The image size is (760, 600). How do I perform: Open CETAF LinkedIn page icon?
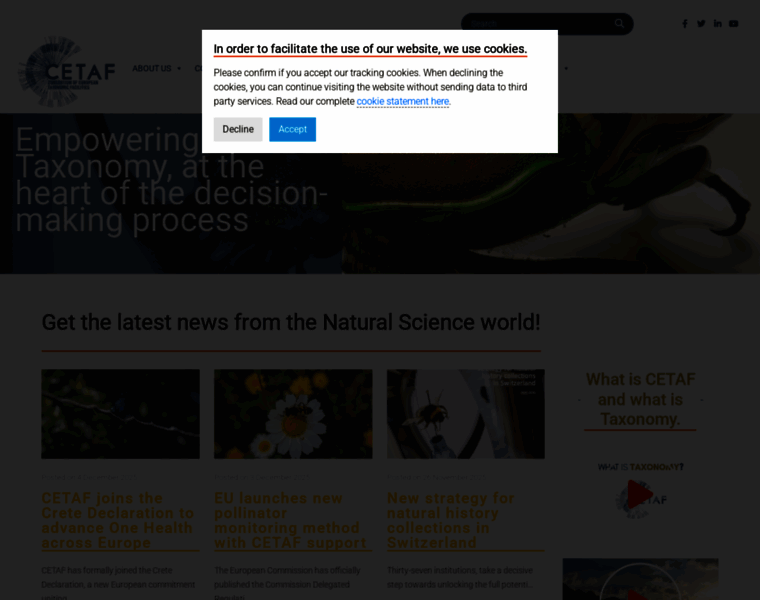717,24
